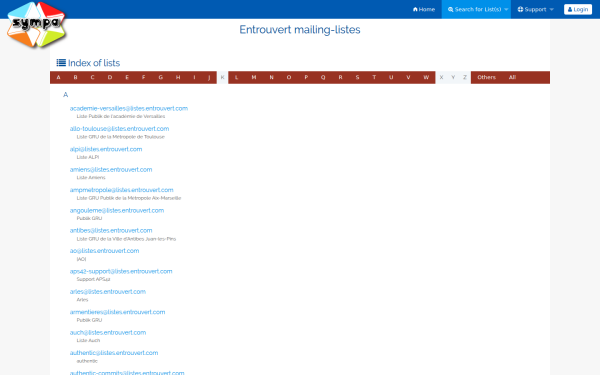The image size is (600, 375).
Task: Select letter T in the index
Action: pyautogui.click(x=374, y=77)
